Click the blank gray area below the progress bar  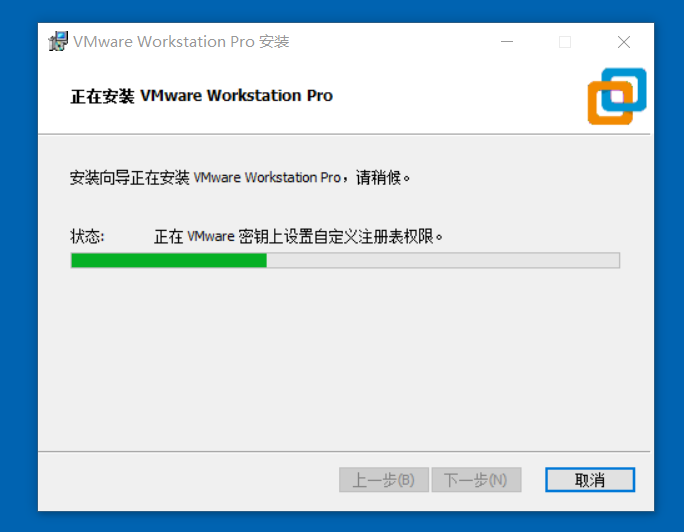[x=345, y=358]
